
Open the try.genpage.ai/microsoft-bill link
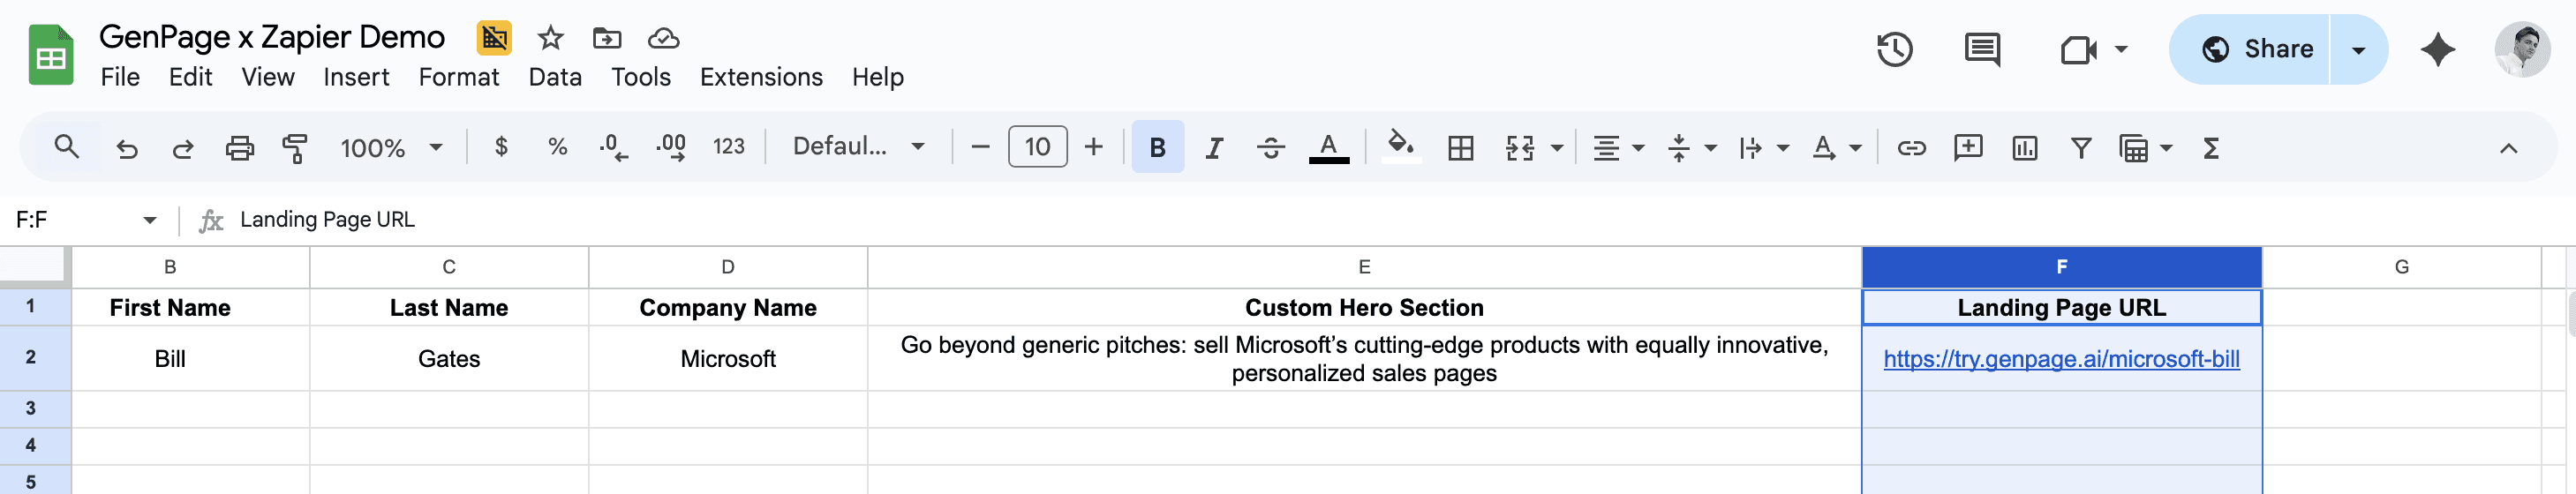2060,359
